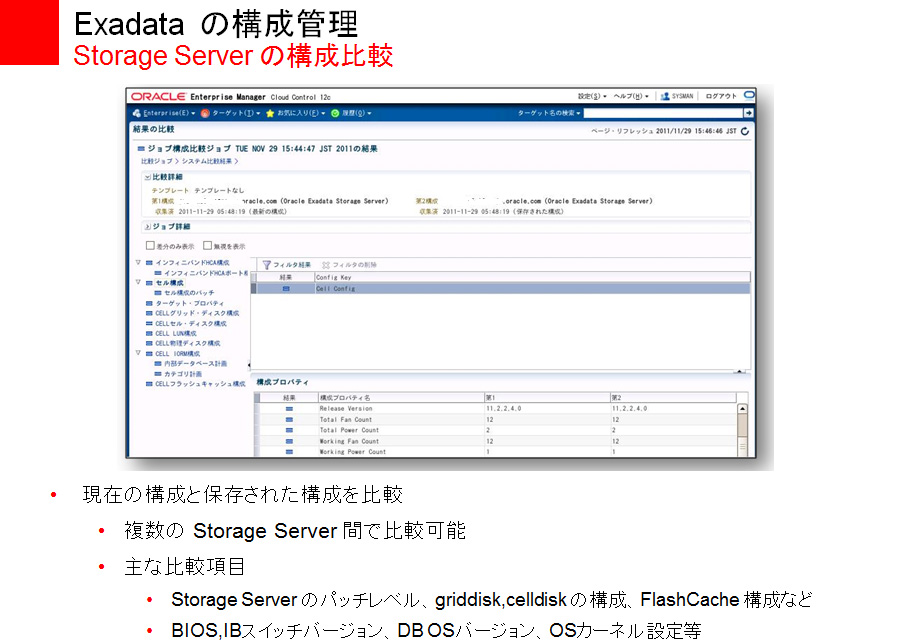Click the icon beside ターゲット・プロパティ tree node
Screen dimensions: 924x640
coord(149,303)
